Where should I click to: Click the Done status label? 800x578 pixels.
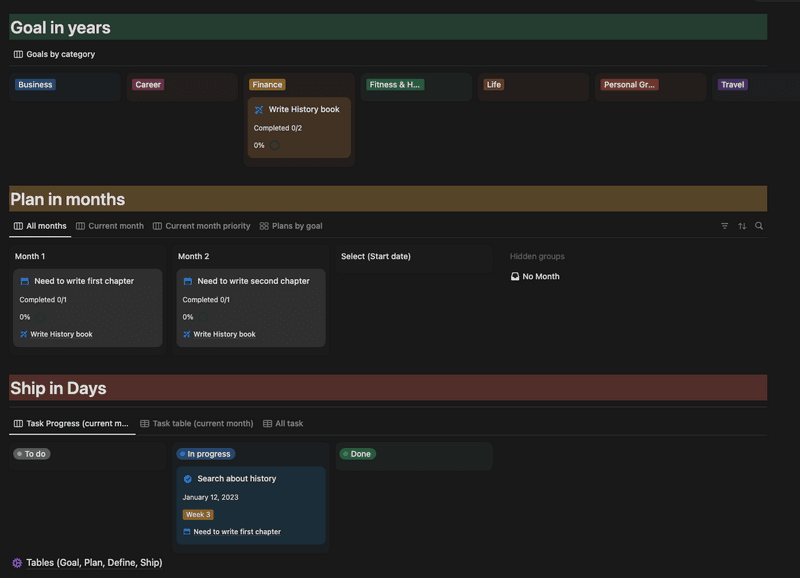(358, 454)
